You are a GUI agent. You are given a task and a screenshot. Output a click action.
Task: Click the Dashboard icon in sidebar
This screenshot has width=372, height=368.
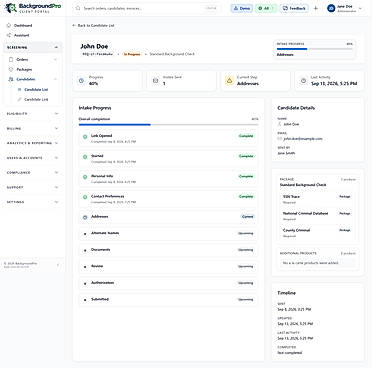(9, 25)
